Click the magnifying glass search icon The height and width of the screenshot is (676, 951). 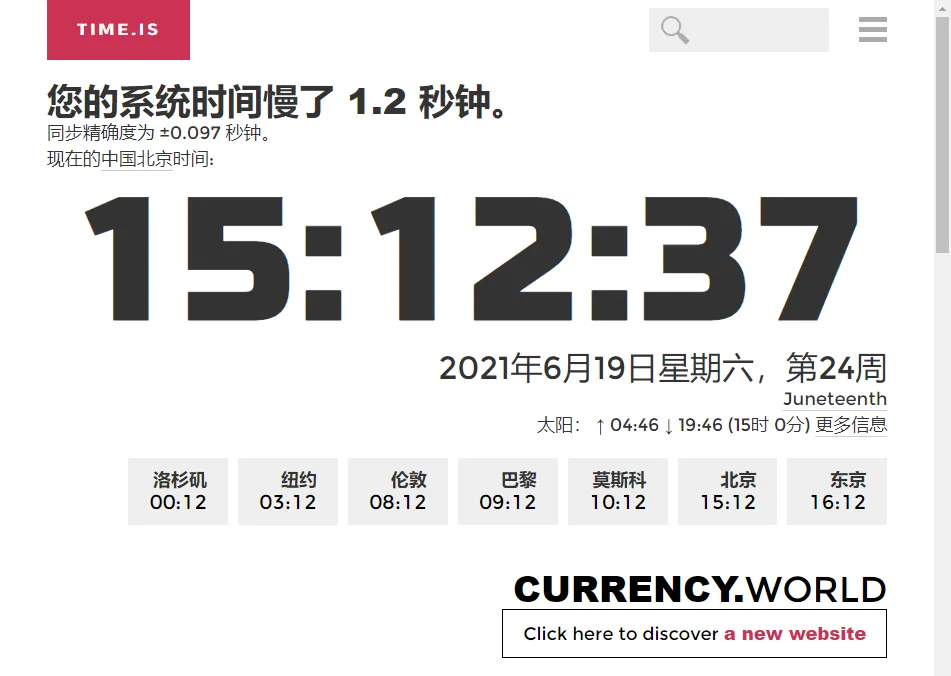672,30
